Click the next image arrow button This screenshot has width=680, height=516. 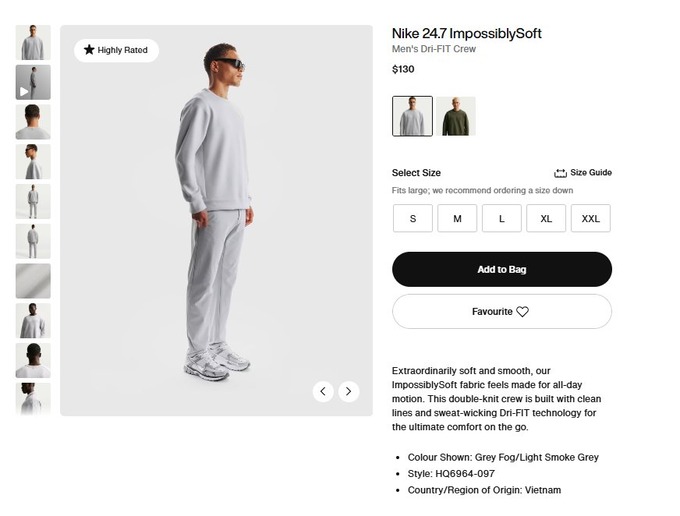[349, 392]
